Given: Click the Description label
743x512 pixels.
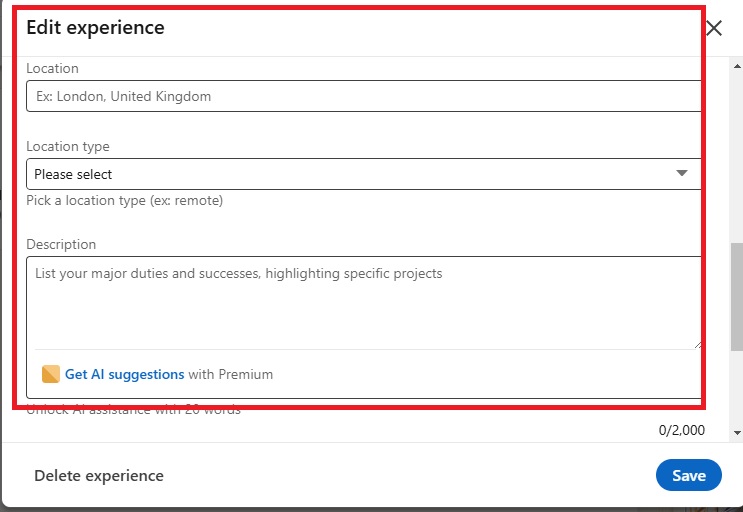Looking at the screenshot, I should point(61,244).
